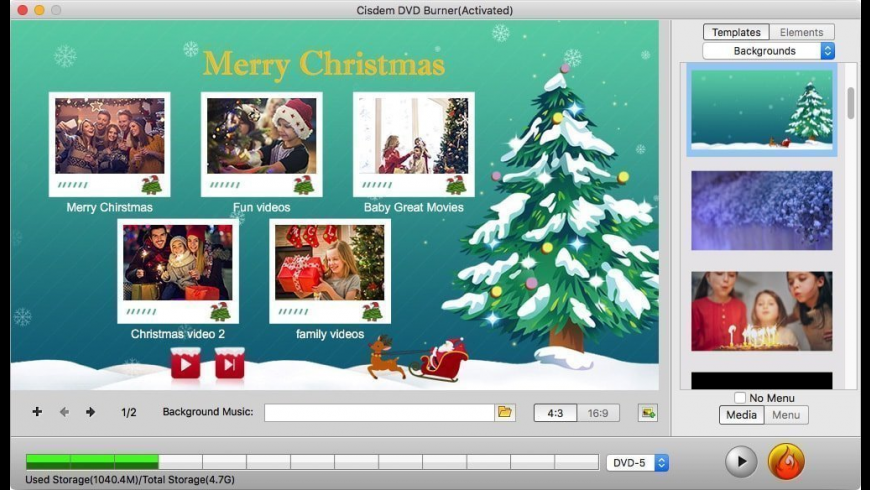Click the templates list scrollbar
The width and height of the screenshot is (870, 490).
(851, 103)
